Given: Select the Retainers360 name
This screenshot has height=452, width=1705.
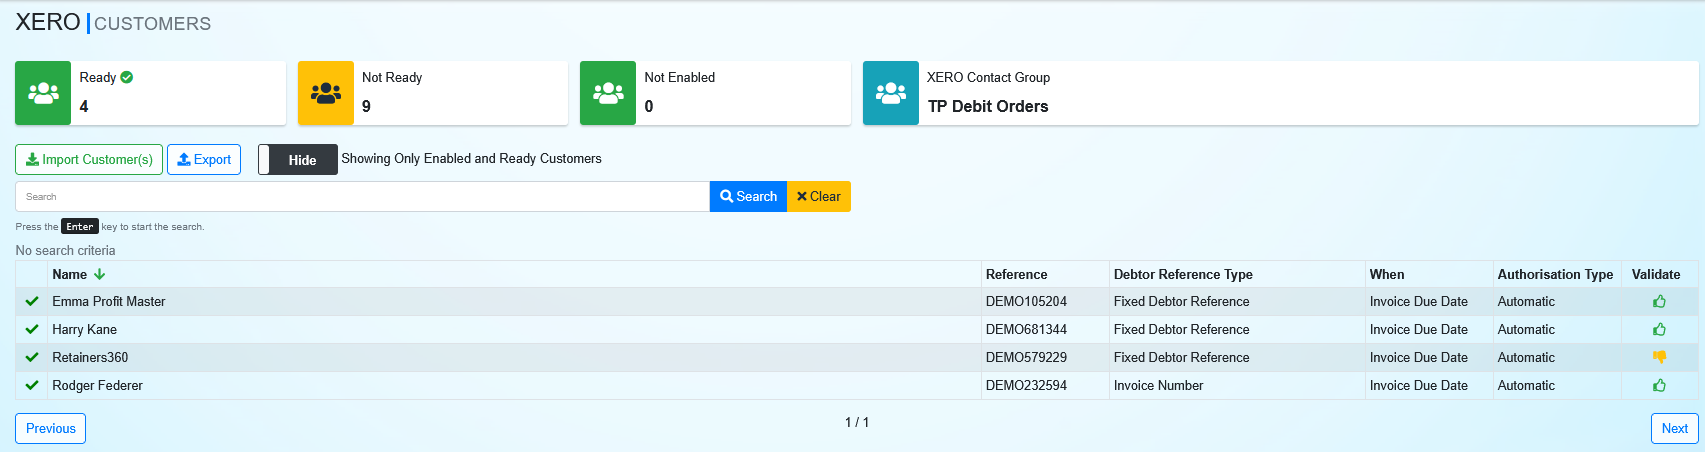Looking at the screenshot, I should (x=90, y=357).
